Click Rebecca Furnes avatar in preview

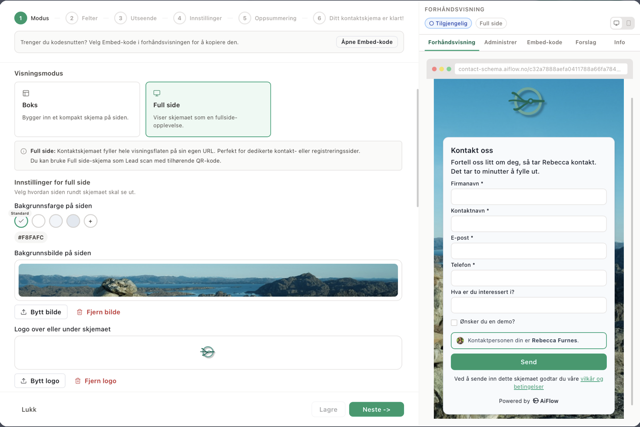click(x=460, y=340)
